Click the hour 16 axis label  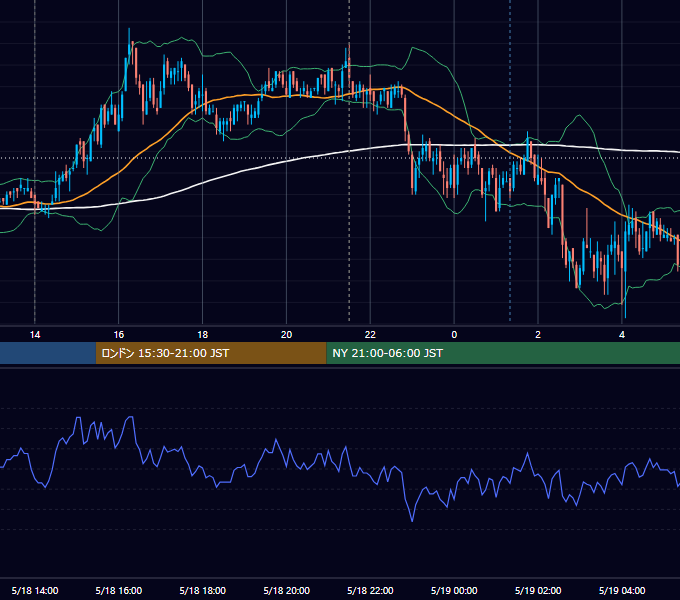point(118,335)
